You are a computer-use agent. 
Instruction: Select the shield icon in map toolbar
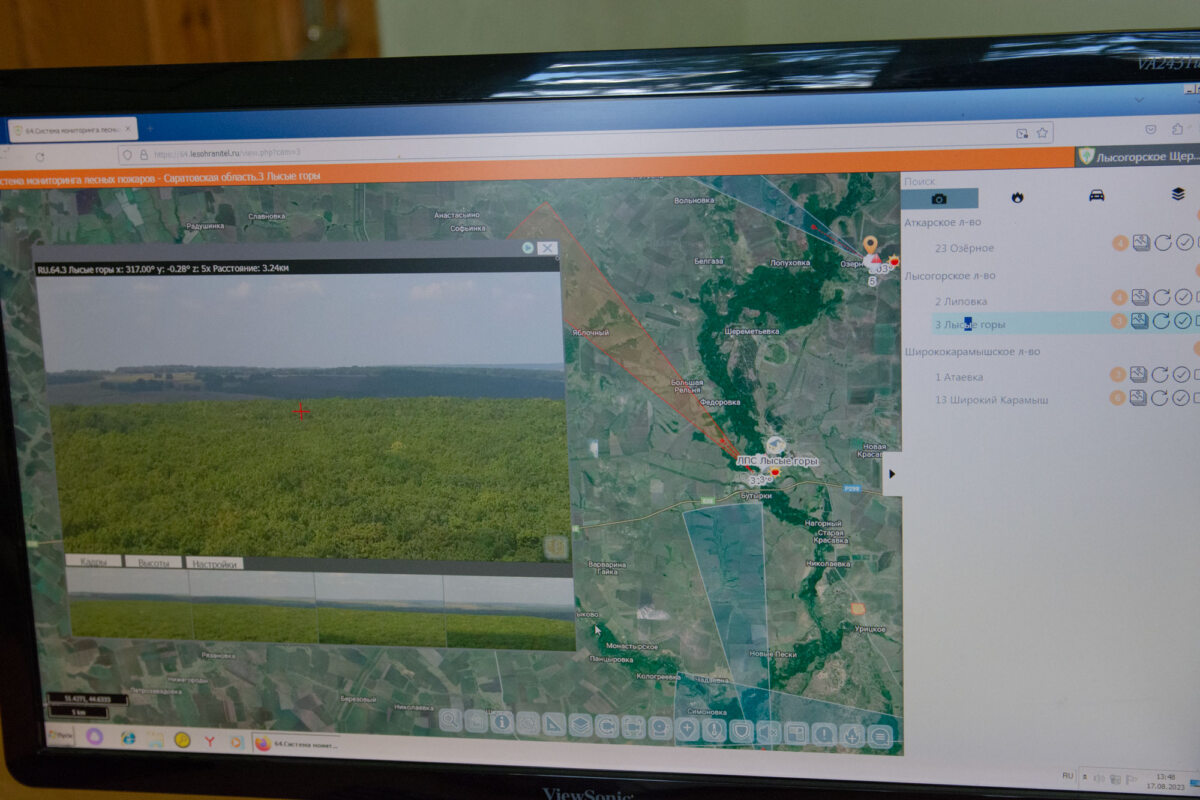pyautogui.click(x=741, y=731)
